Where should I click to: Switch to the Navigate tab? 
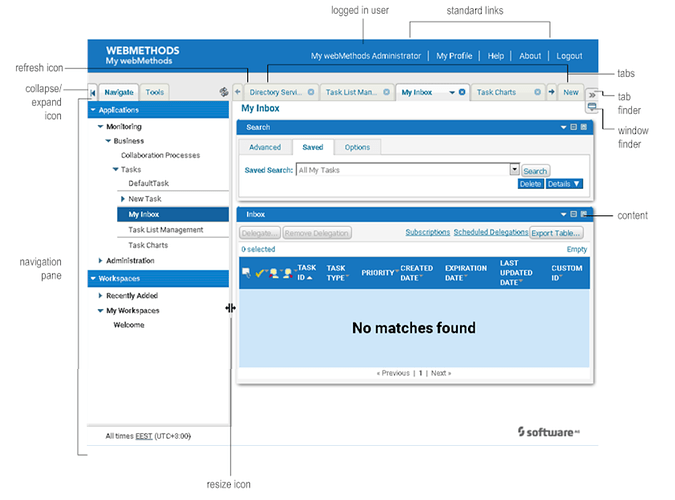point(119,92)
